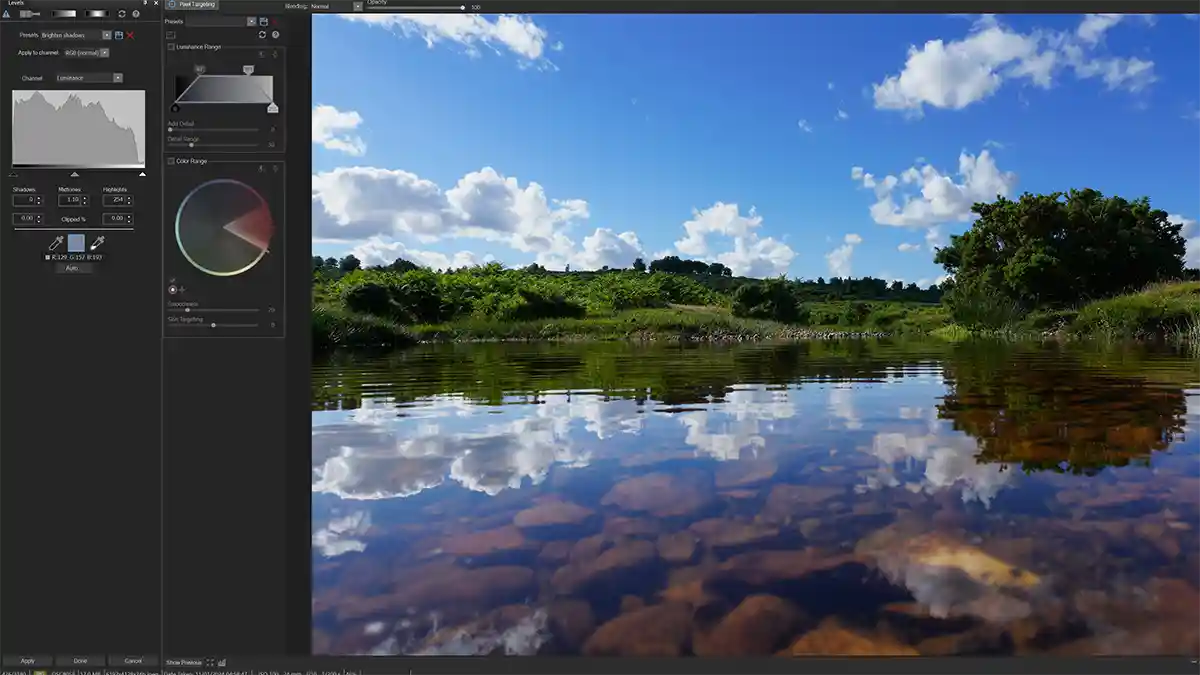The image size is (1200, 675).
Task: Click the first eyedropper icon in Color Range
Action: (x=261, y=169)
